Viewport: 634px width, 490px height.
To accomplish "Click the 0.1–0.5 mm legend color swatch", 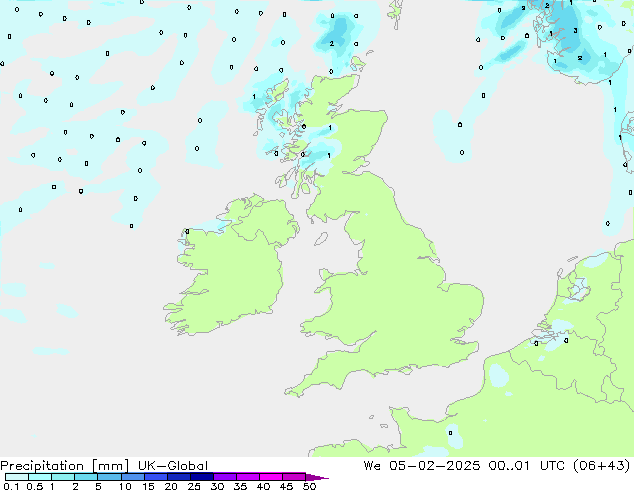I will [17, 477].
